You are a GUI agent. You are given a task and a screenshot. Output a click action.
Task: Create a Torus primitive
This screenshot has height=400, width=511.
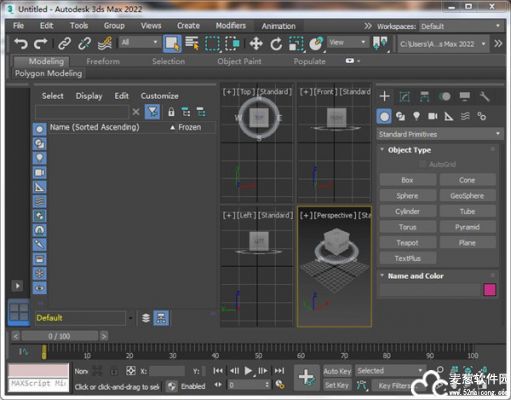[x=408, y=227]
